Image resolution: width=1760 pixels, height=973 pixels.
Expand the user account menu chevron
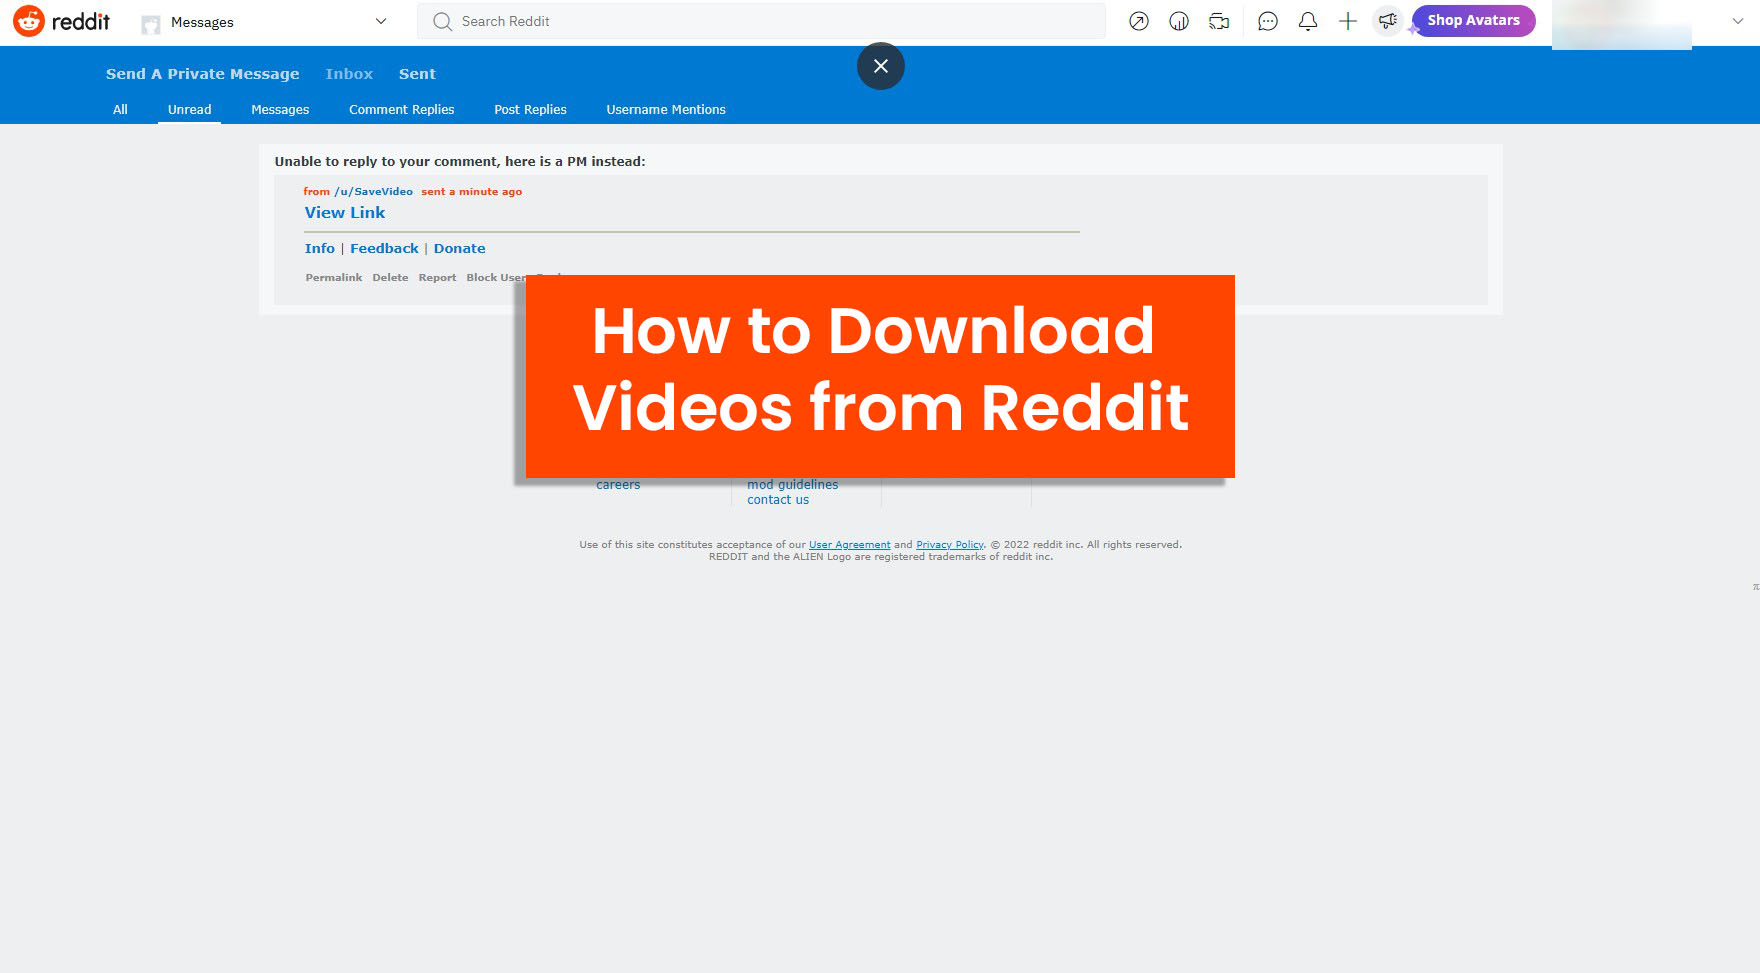(x=1738, y=21)
